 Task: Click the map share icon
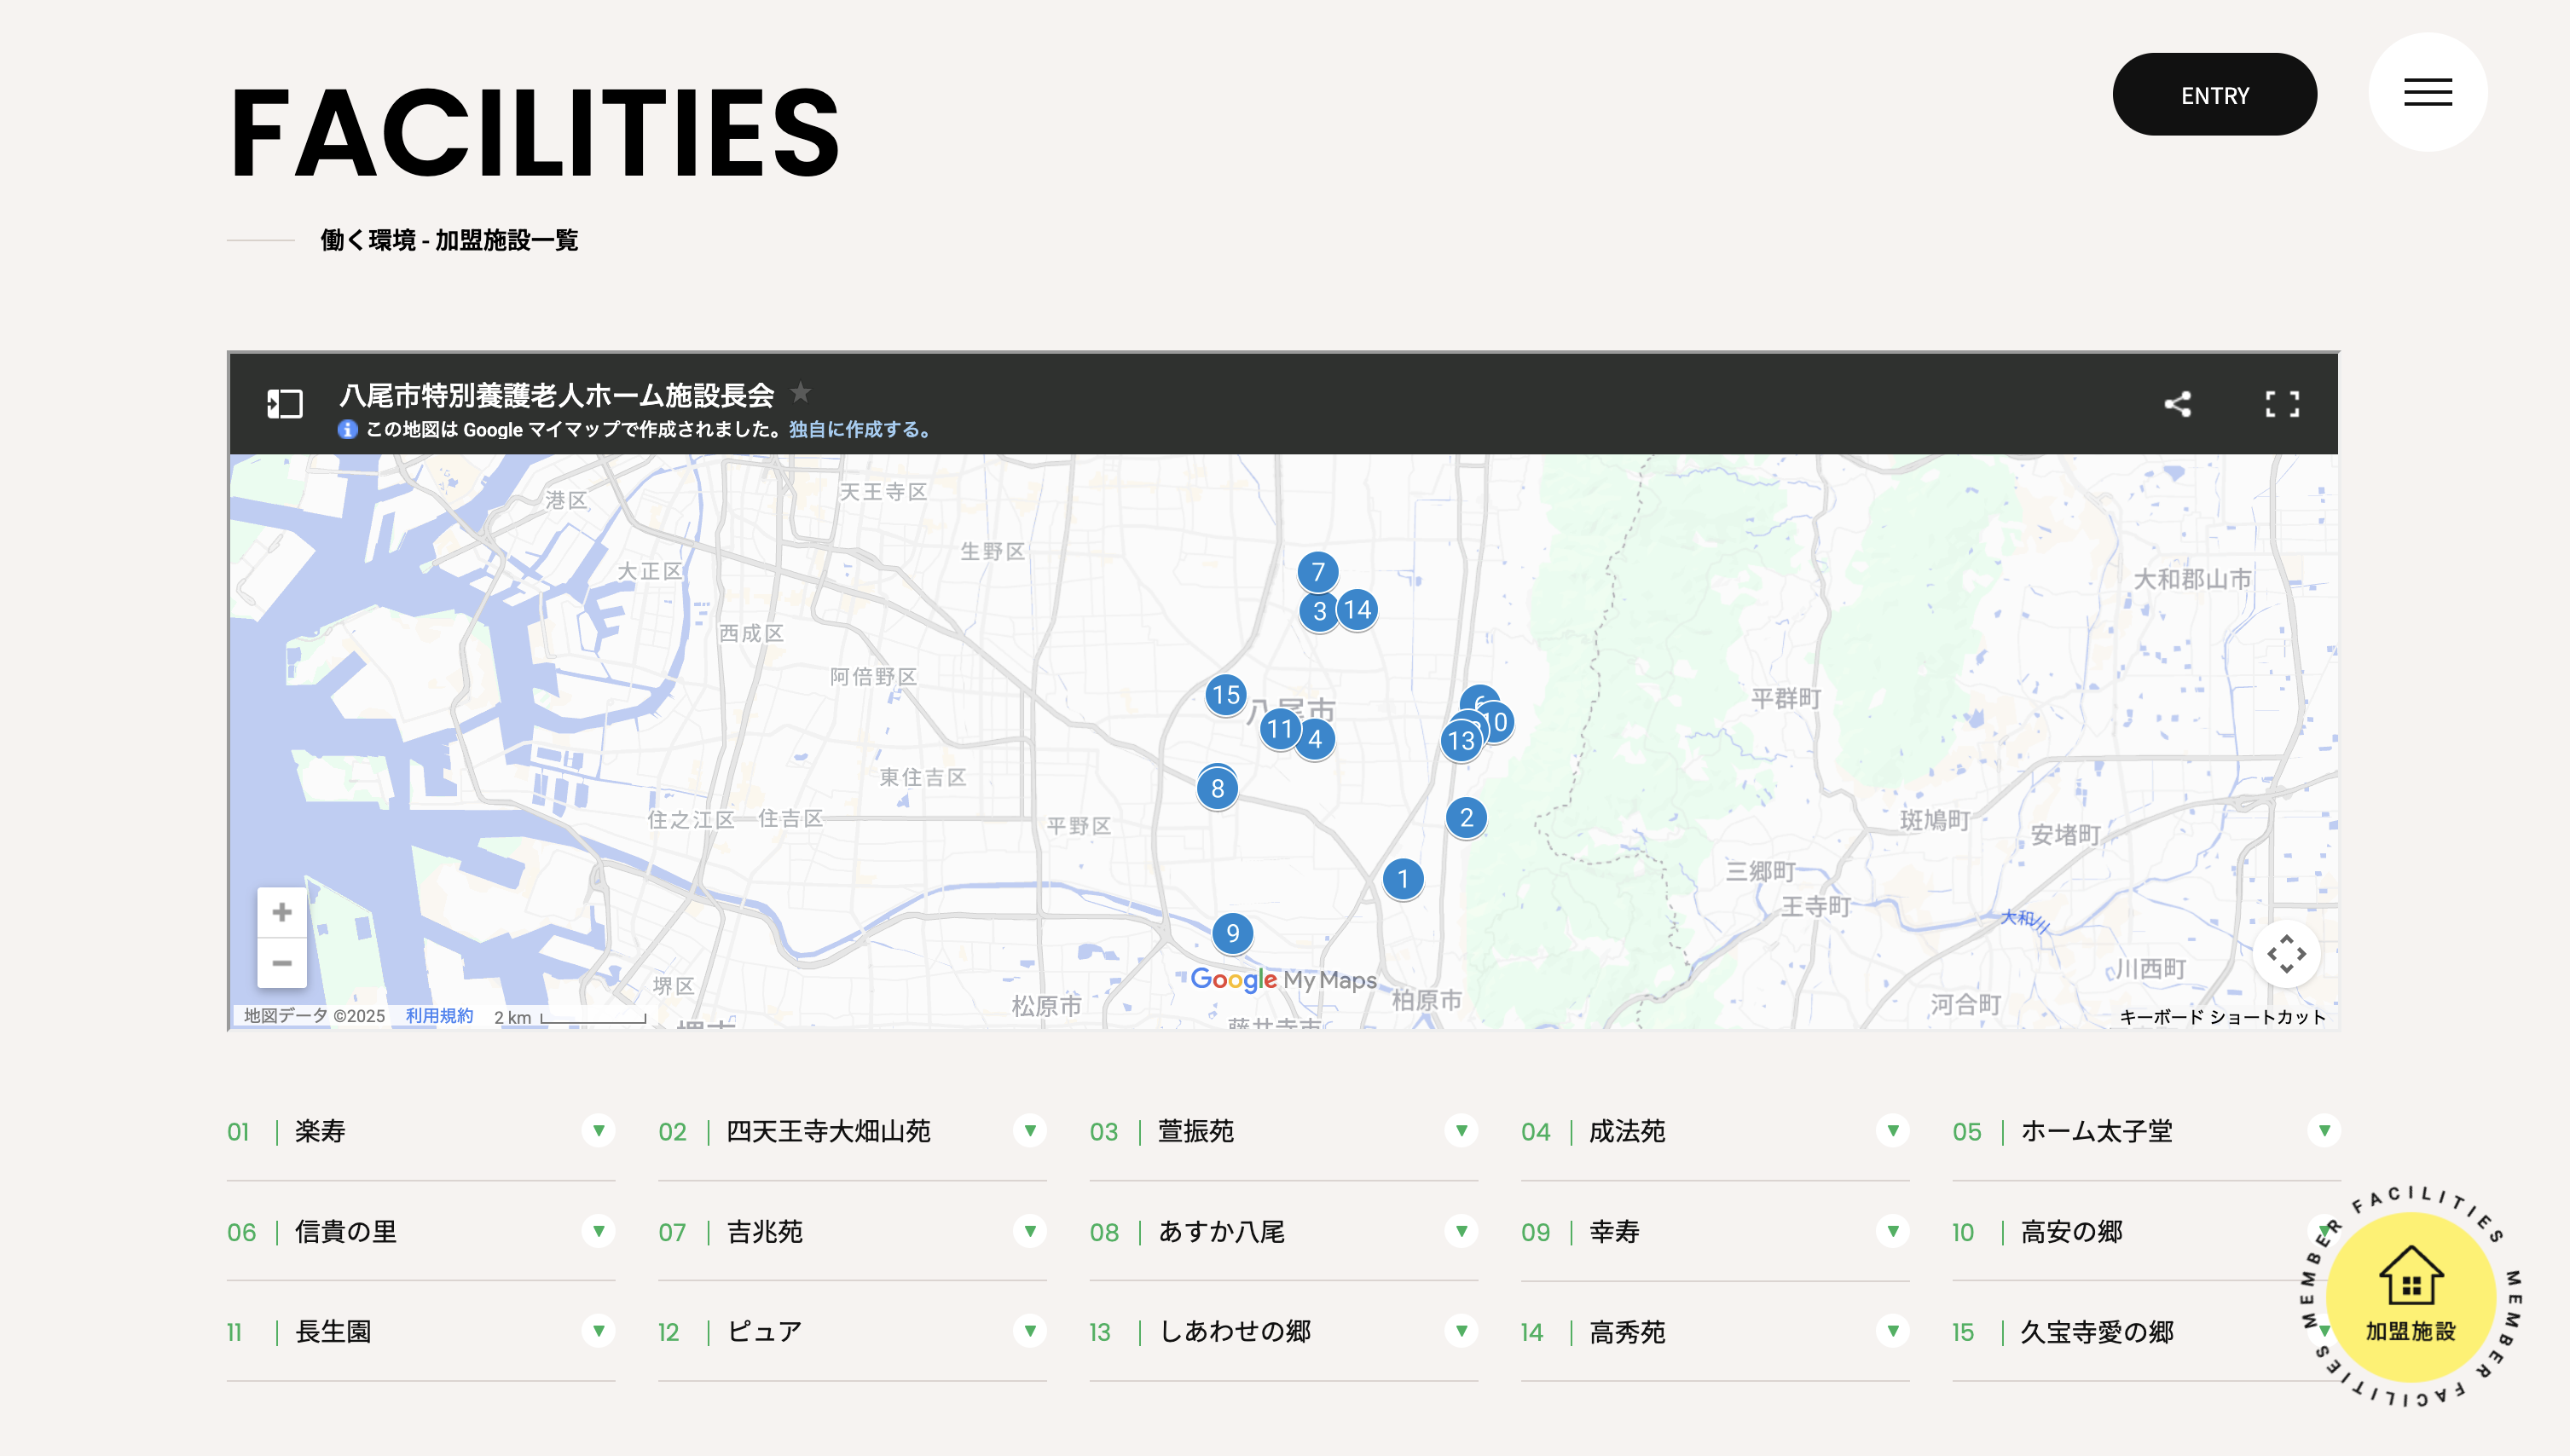tap(2177, 404)
